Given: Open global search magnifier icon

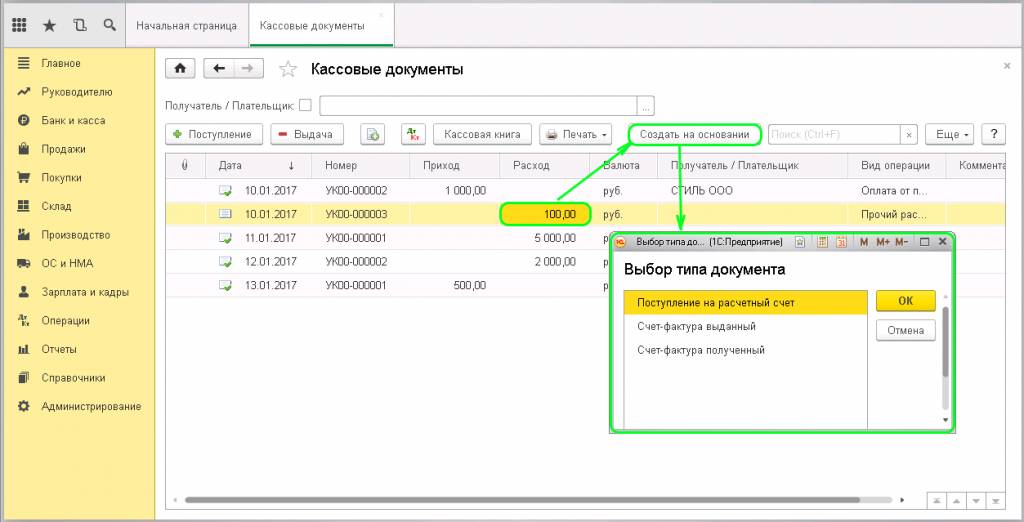Looking at the screenshot, I should (110, 25).
